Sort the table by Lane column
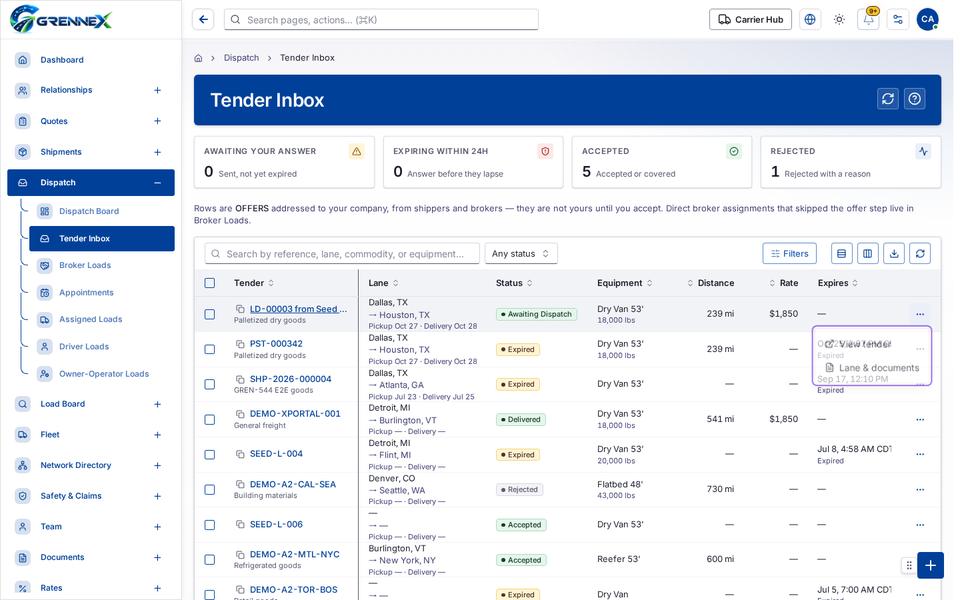The height and width of the screenshot is (600, 960). pyautogui.click(x=383, y=283)
